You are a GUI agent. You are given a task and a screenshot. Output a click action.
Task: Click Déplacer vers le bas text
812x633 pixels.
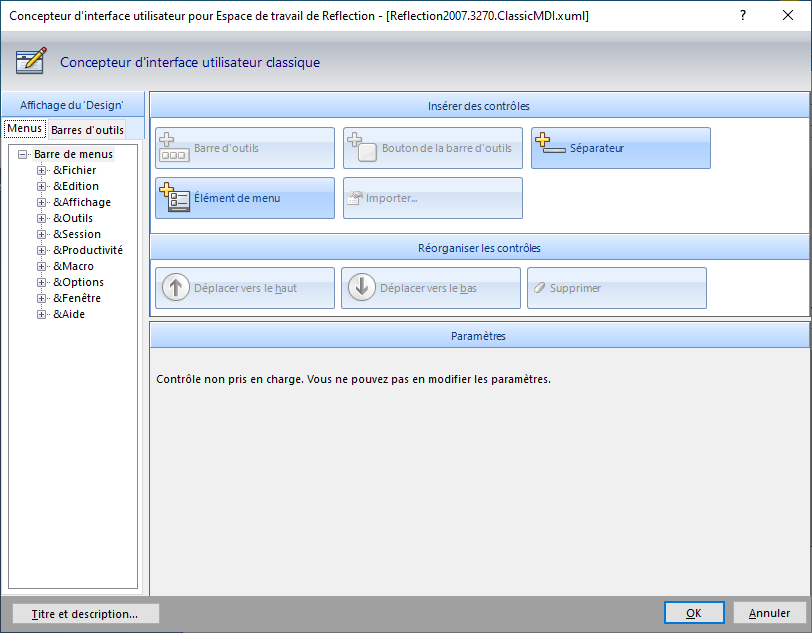(x=428, y=288)
